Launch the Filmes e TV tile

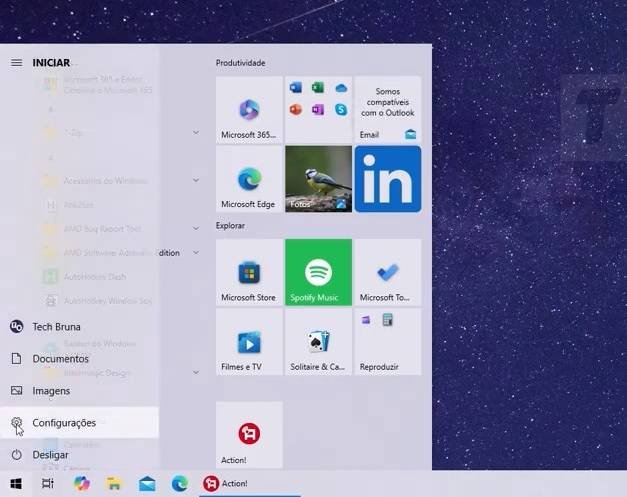249,341
